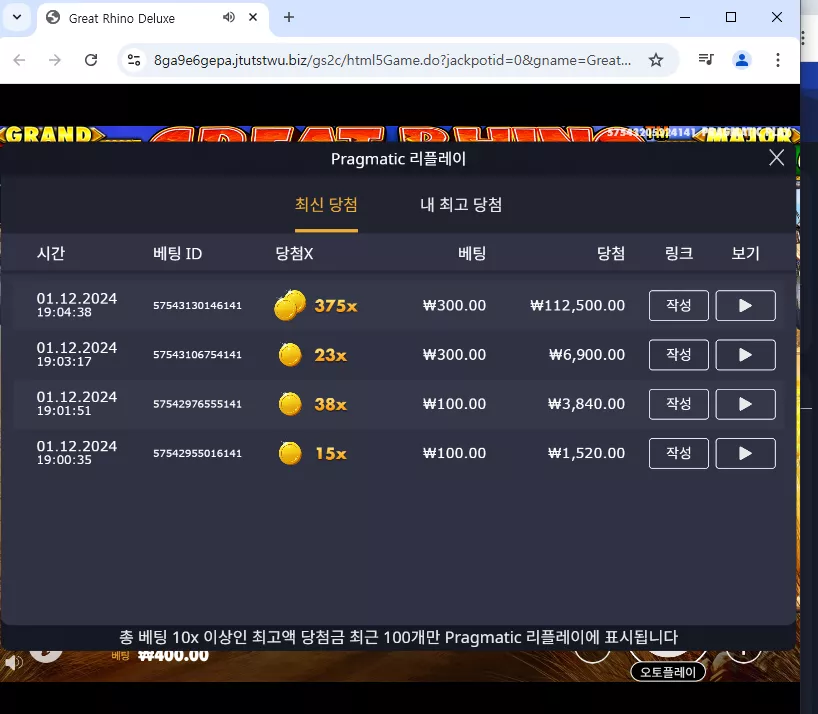818x714 pixels.
Task: Click the coin icon beside 15x
Action: click(290, 453)
